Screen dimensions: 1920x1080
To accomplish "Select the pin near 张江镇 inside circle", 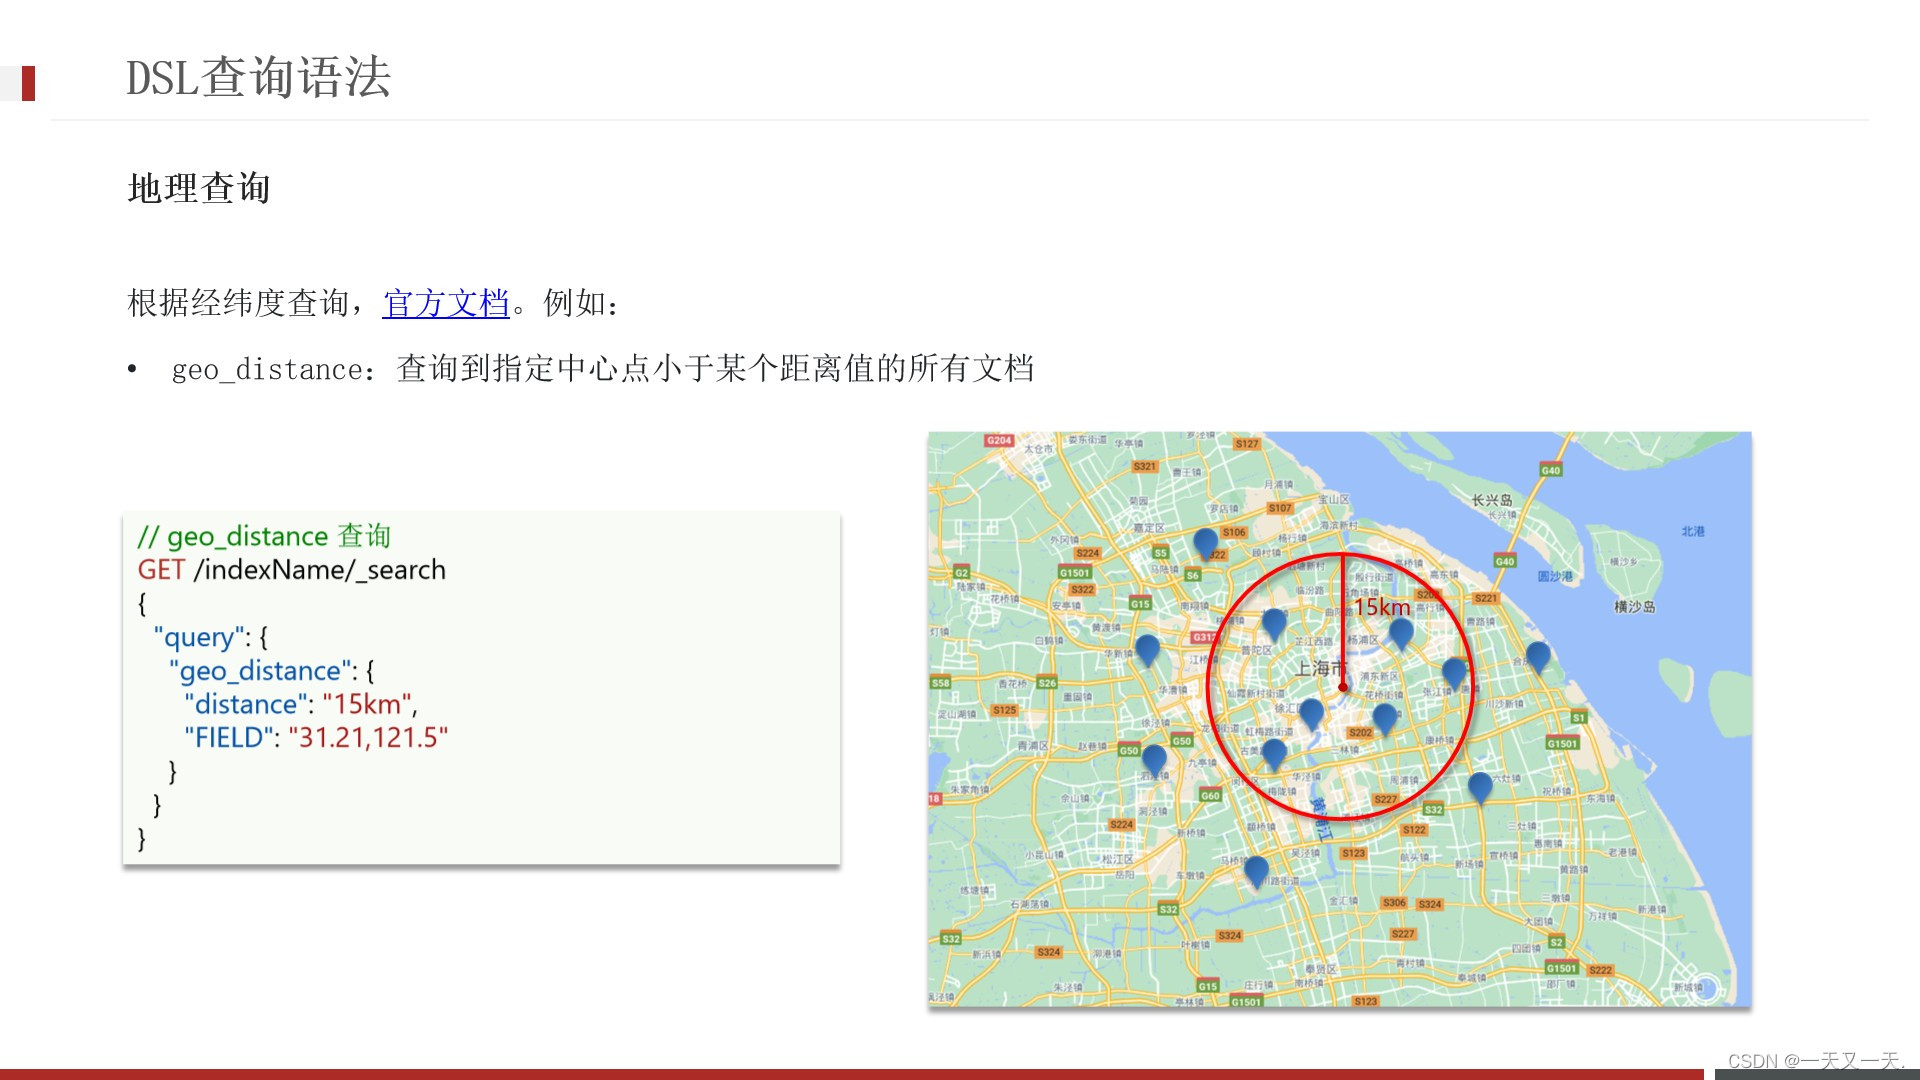I will click(1452, 670).
